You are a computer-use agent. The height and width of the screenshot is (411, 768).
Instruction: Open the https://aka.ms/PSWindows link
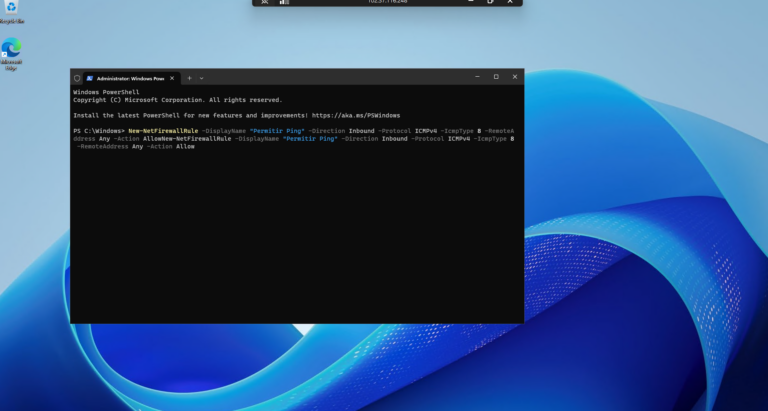(x=356, y=116)
